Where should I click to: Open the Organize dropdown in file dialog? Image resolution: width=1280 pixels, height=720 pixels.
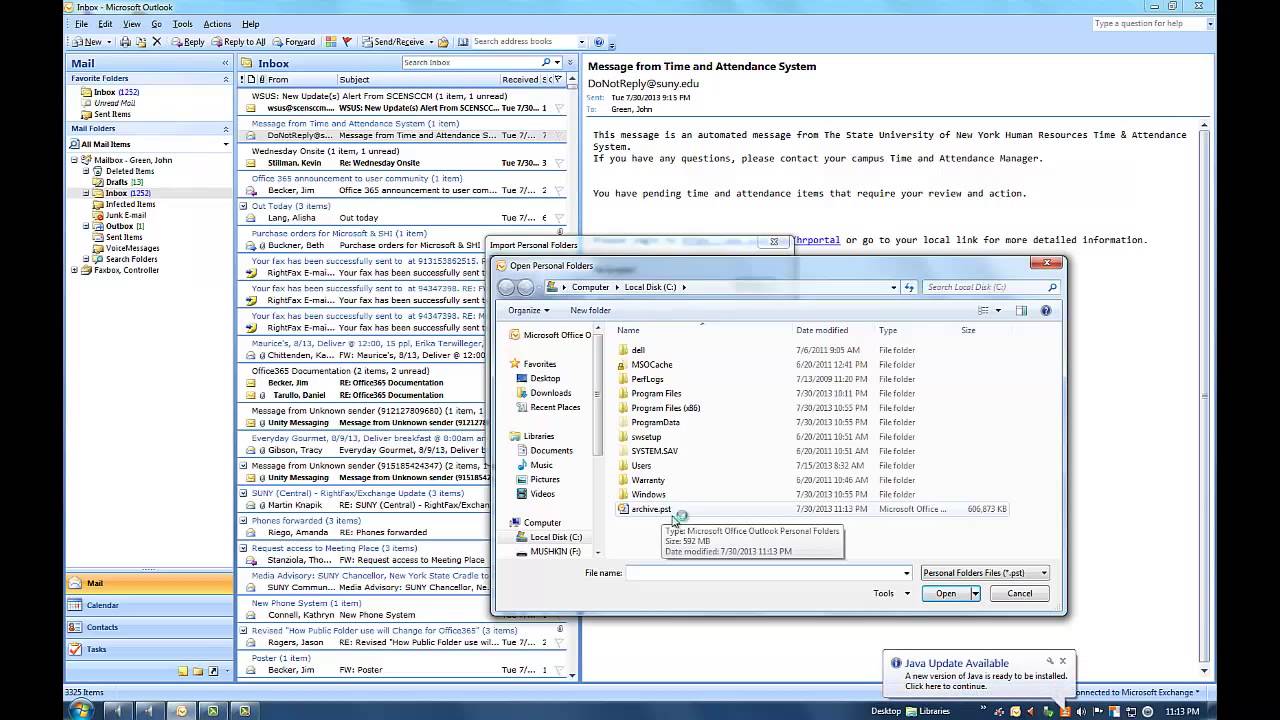point(528,310)
